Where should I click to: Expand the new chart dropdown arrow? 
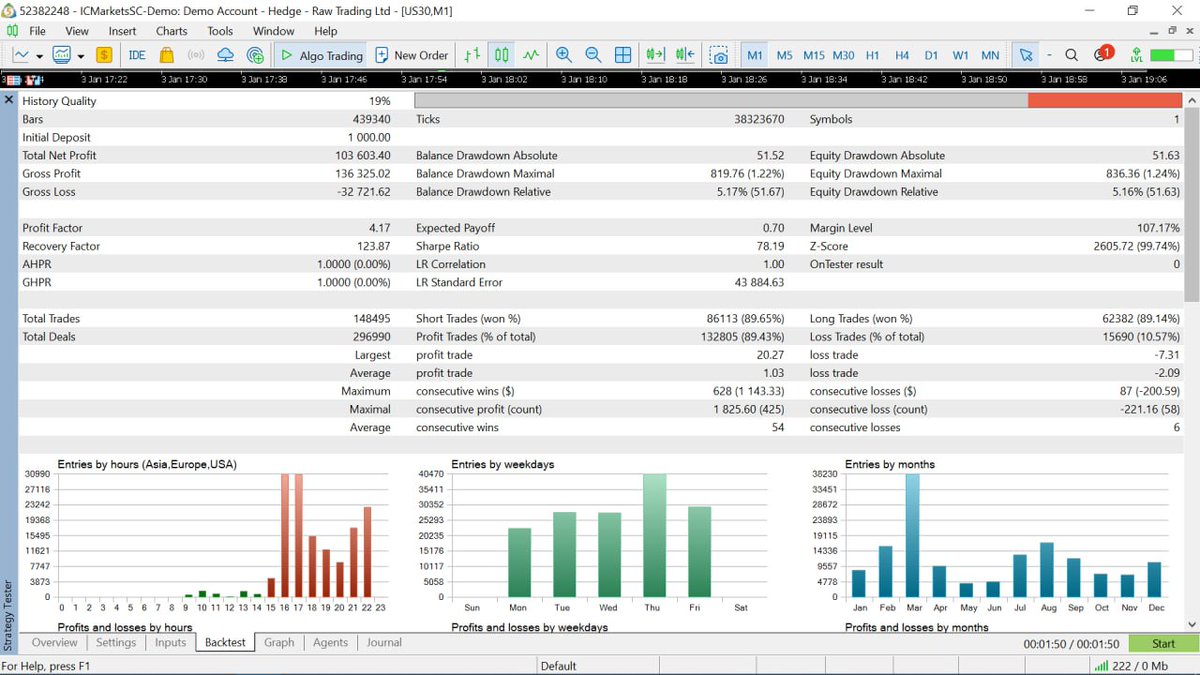pyautogui.click(x=39, y=55)
